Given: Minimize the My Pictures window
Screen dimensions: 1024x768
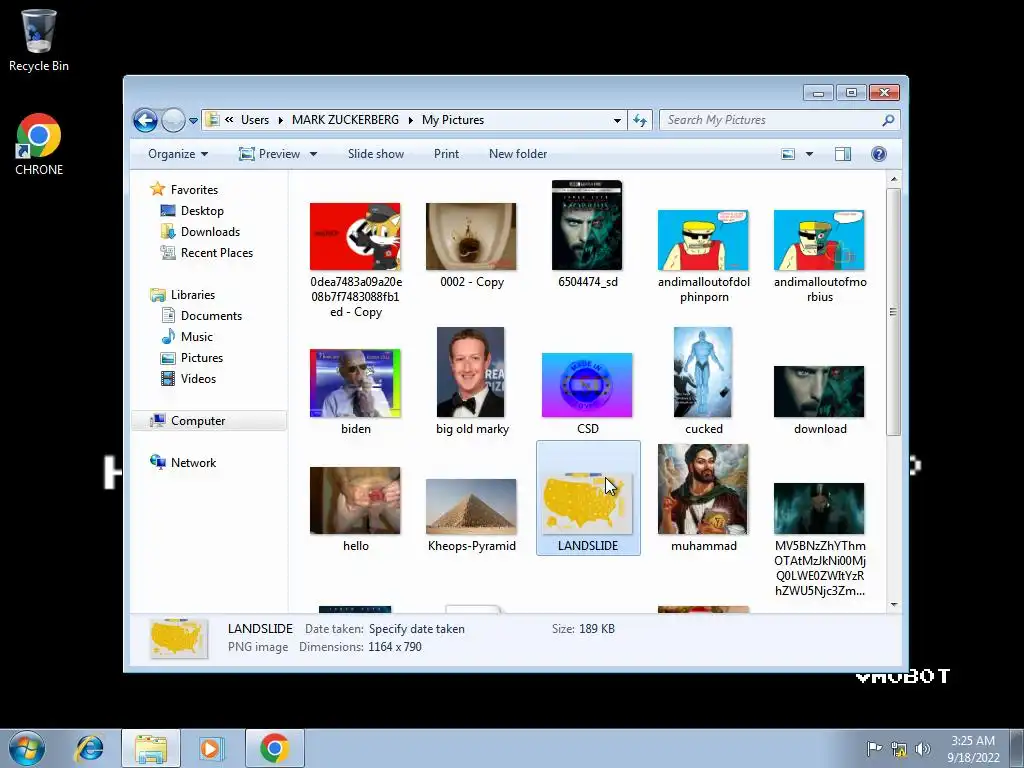Looking at the screenshot, I should [818, 93].
